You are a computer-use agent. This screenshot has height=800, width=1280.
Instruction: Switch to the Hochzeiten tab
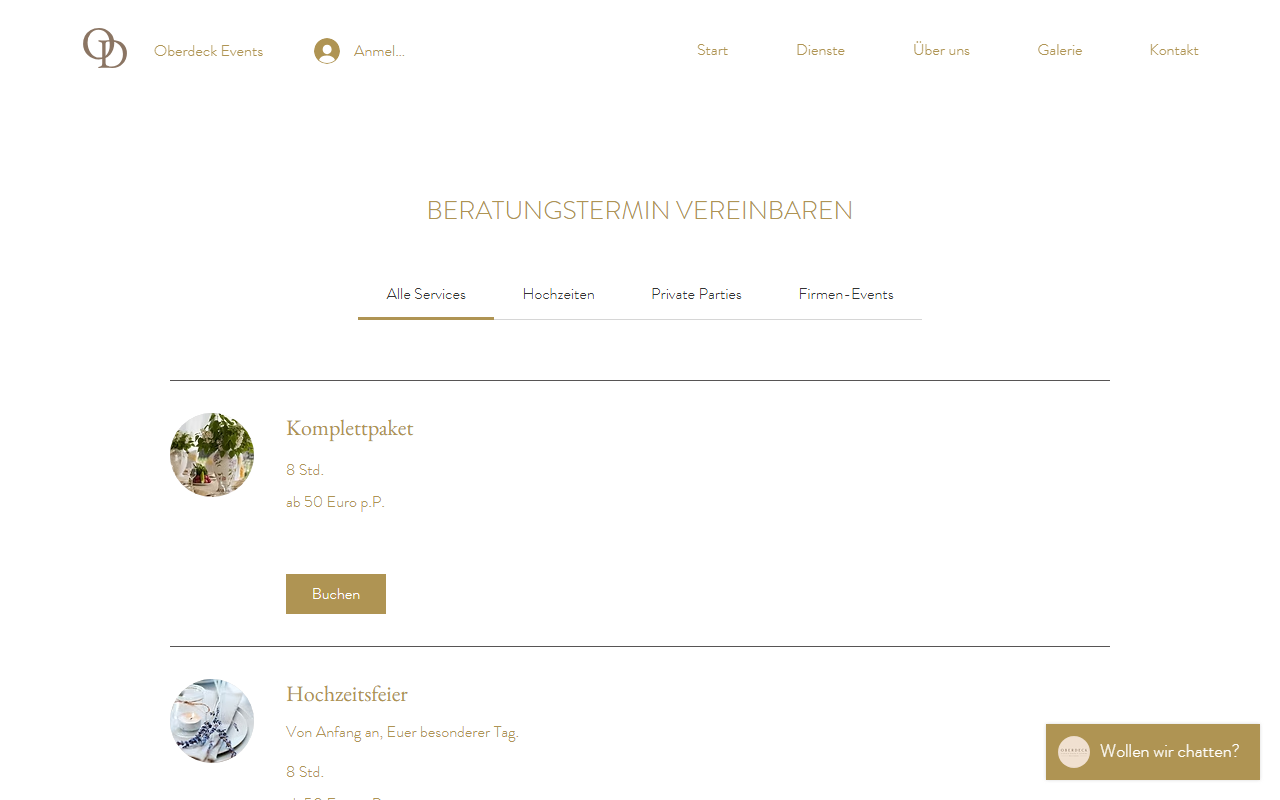coord(558,295)
